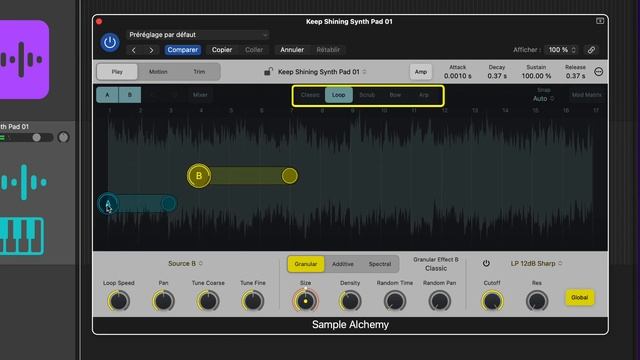The width and height of the screenshot is (640, 360).
Task: Click the Pan knob in Source B
Action: pos(163,301)
